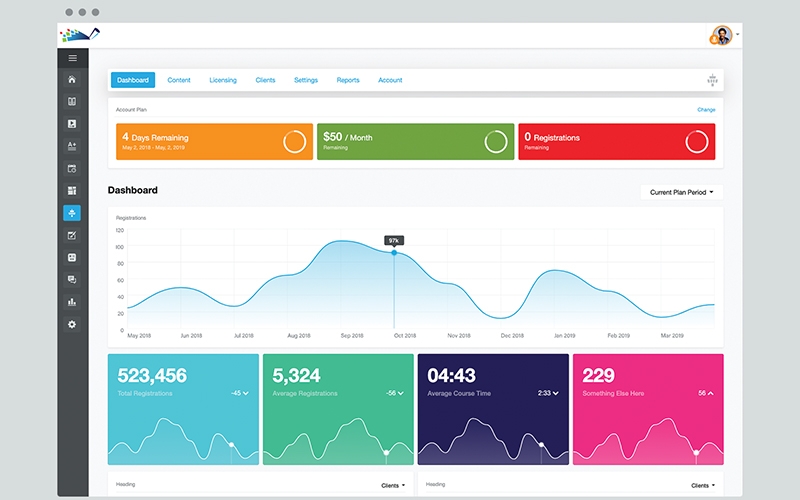Open the Reports tab
Image resolution: width=800 pixels, height=500 pixels.
pyautogui.click(x=348, y=80)
